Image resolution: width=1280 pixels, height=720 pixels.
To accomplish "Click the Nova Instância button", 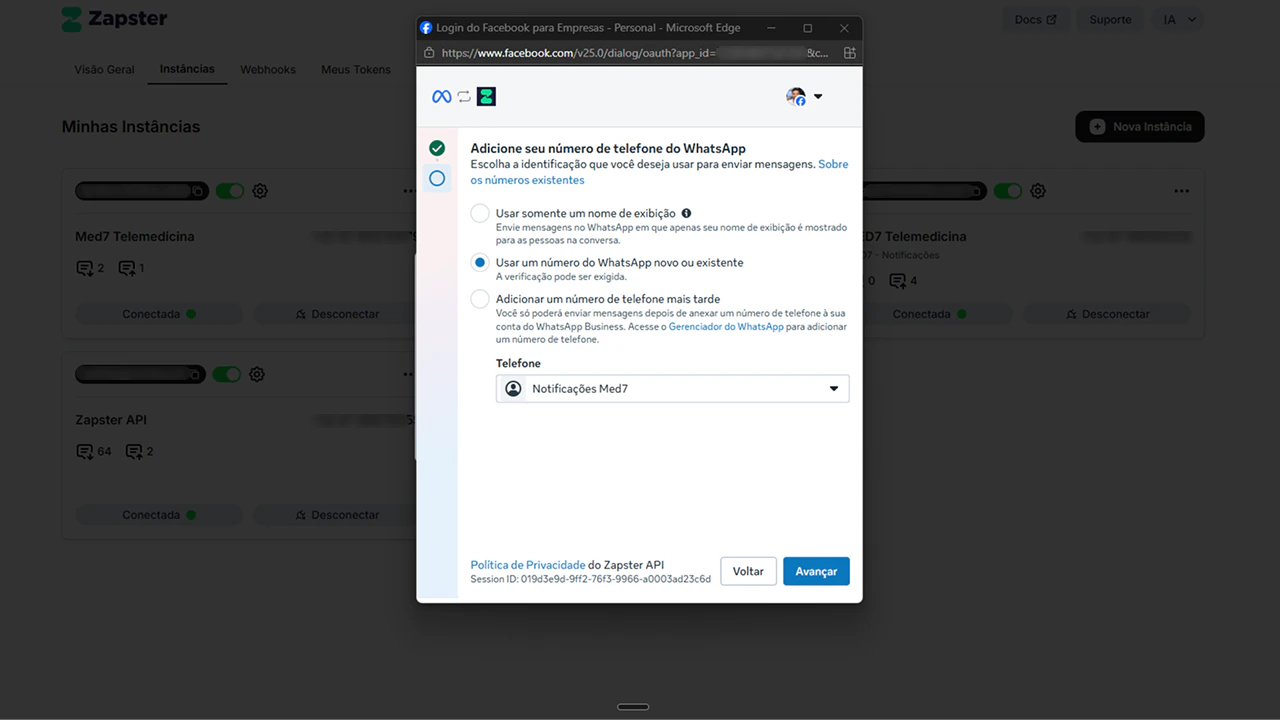I will (x=1140, y=127).
